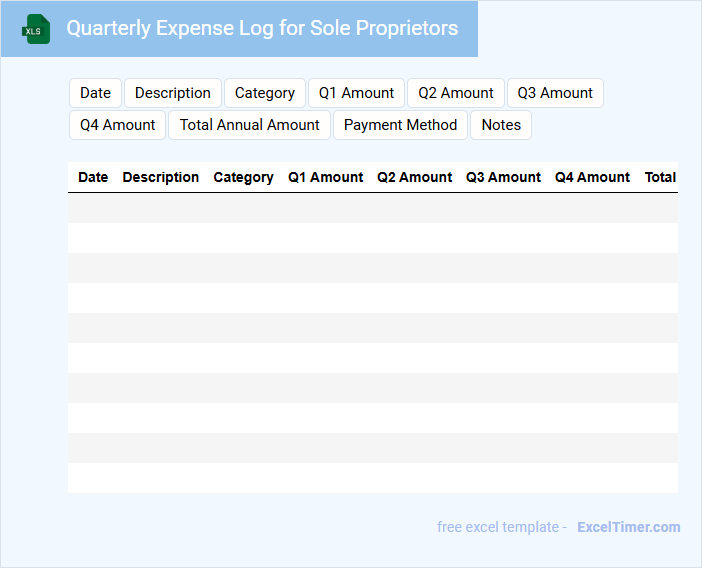The image size is (702, 568).
Task: Click the Payment Method tag
Action: (400, 125)
